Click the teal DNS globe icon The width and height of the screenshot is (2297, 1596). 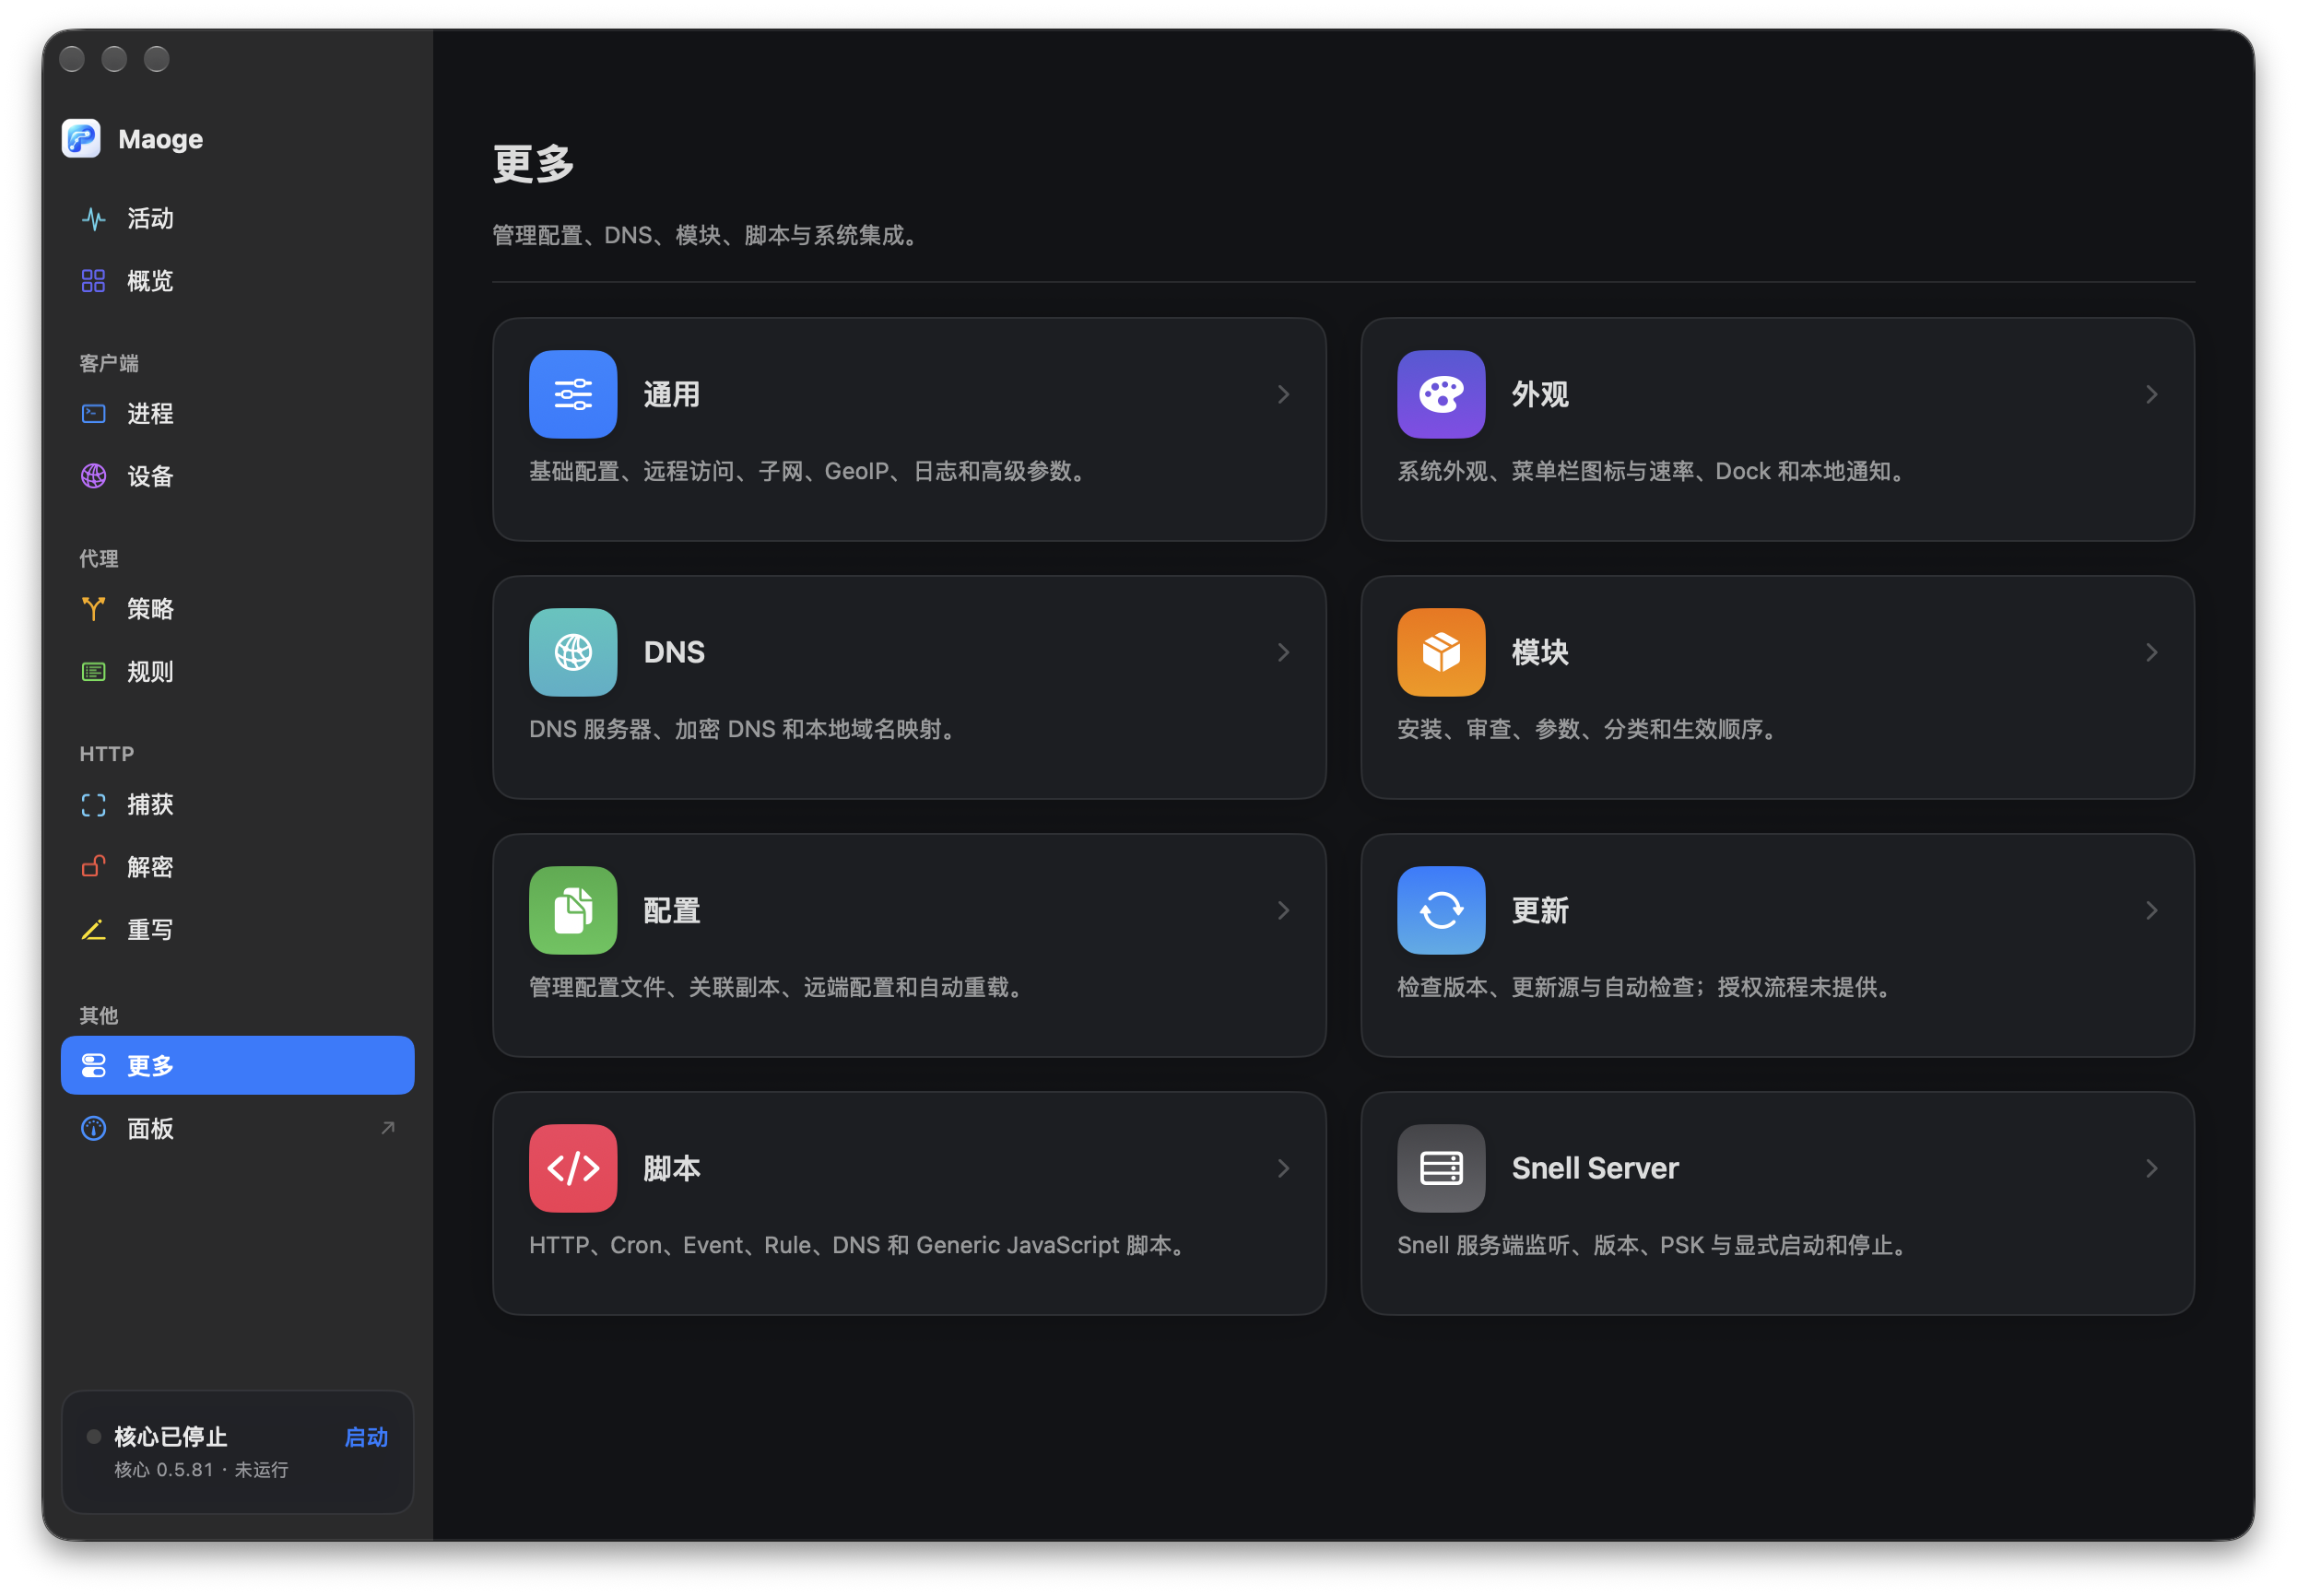(573, 652)
